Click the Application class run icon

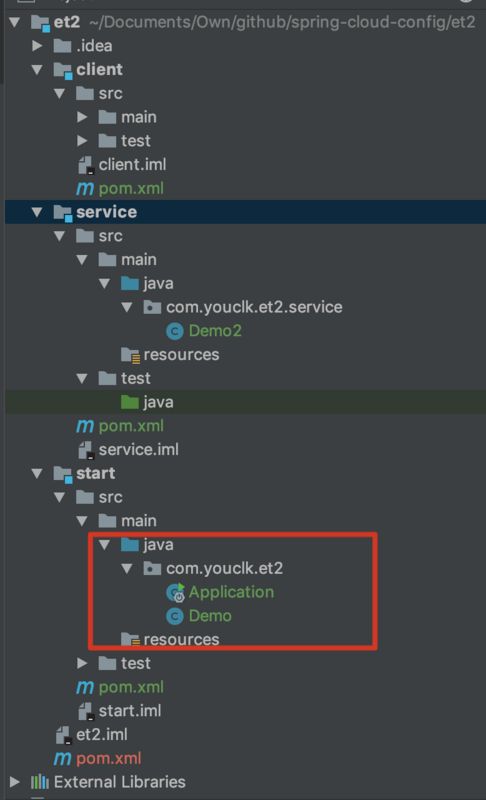pos(175,592)
